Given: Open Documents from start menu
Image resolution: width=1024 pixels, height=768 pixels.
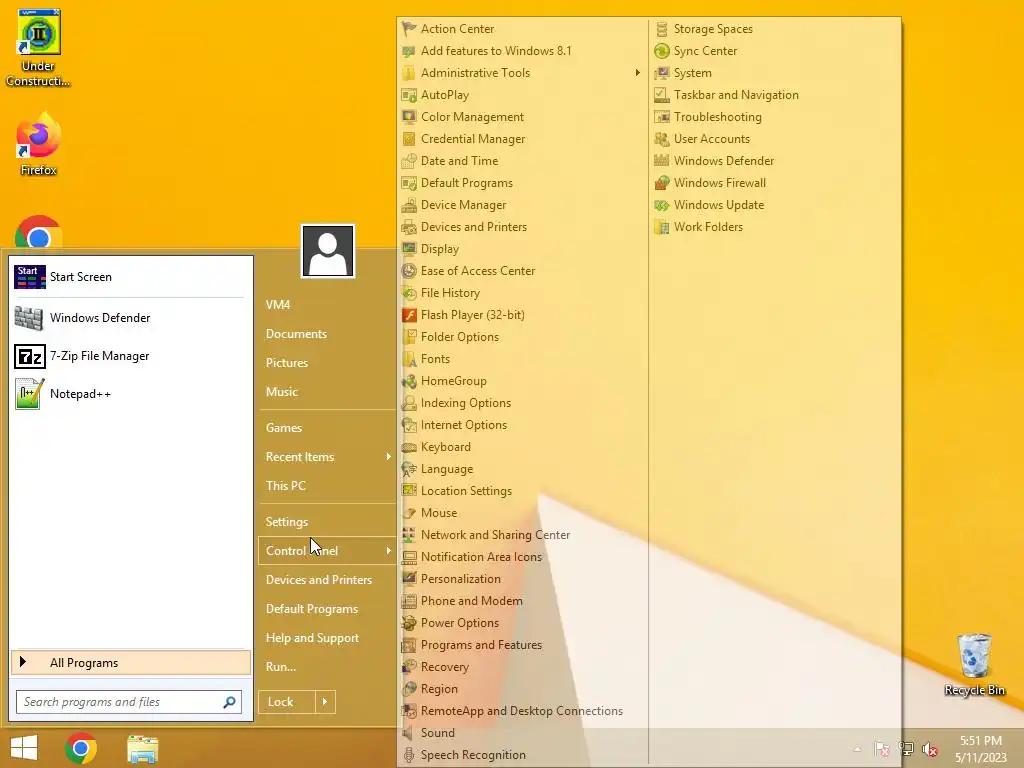Looking at the screenshot, I should pyautogui.click(x=296, y=334).
